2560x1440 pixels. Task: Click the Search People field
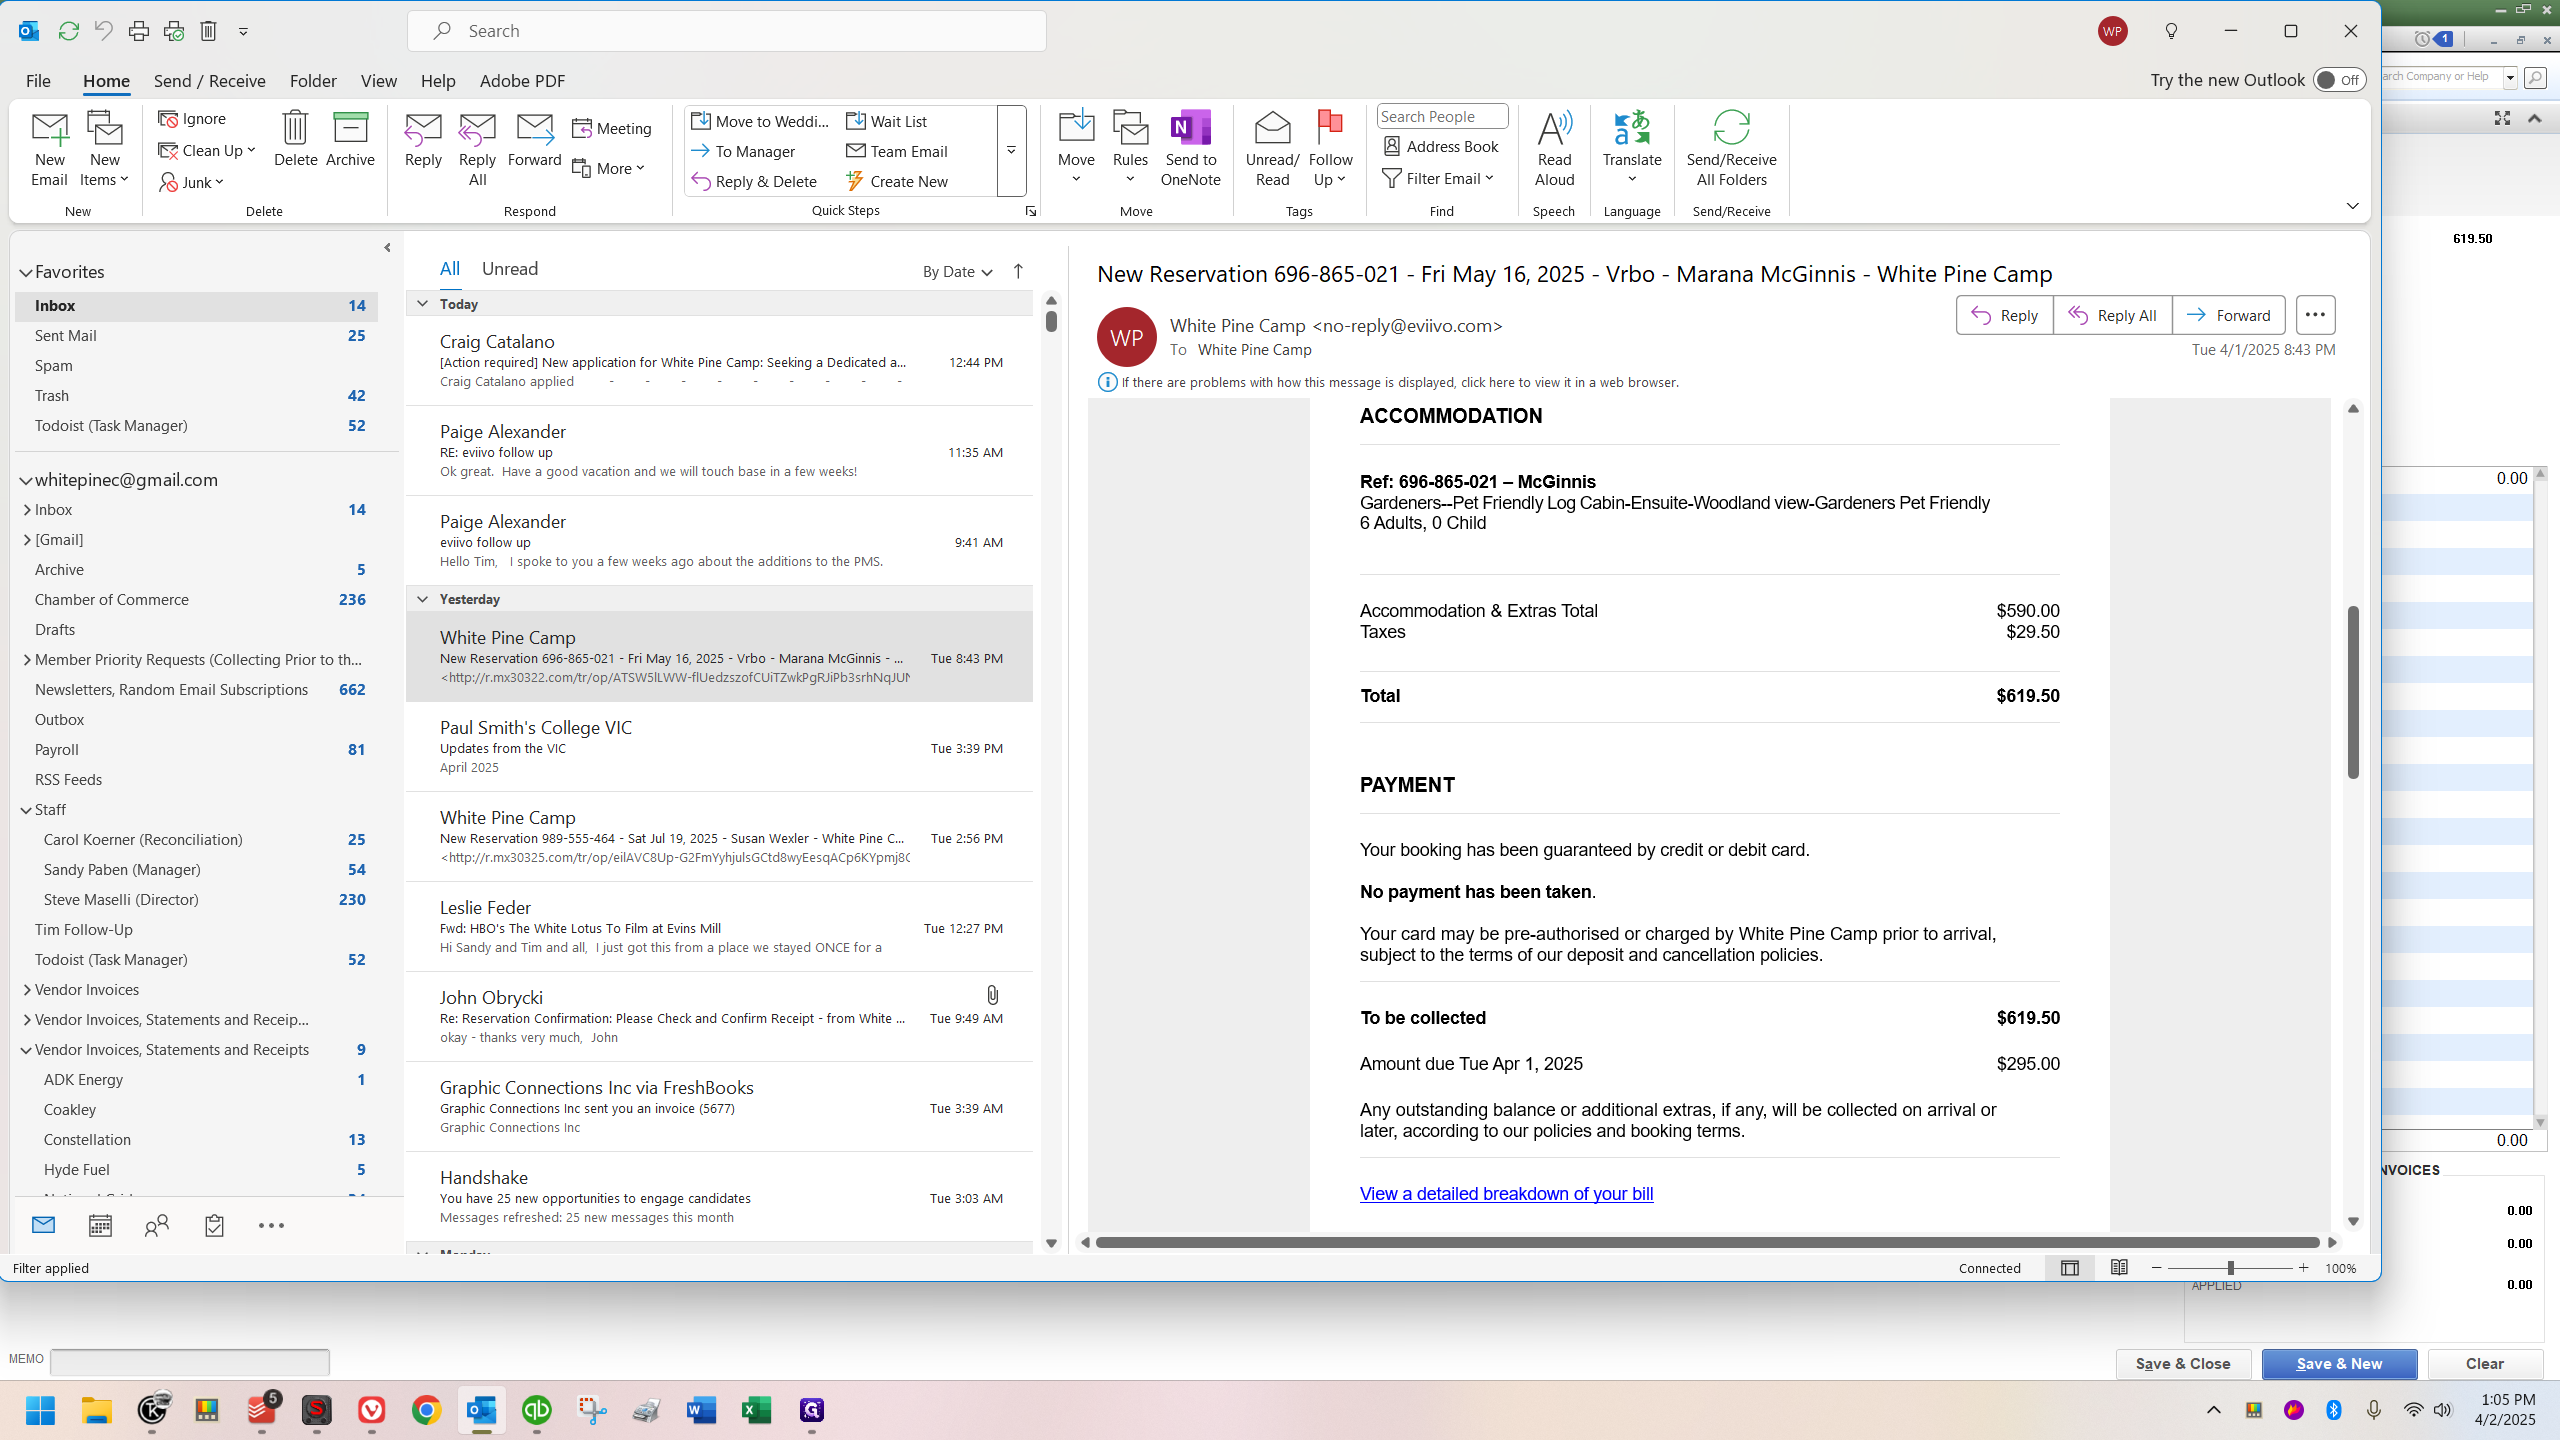point(1442,116)
